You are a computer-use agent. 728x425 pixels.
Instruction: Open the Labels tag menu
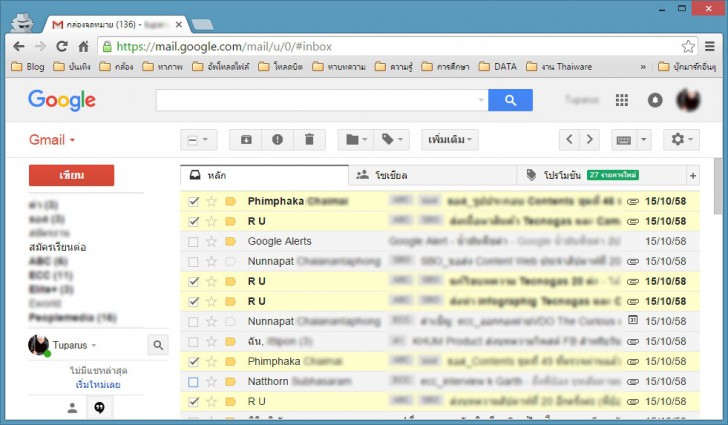tap(392, 139)
